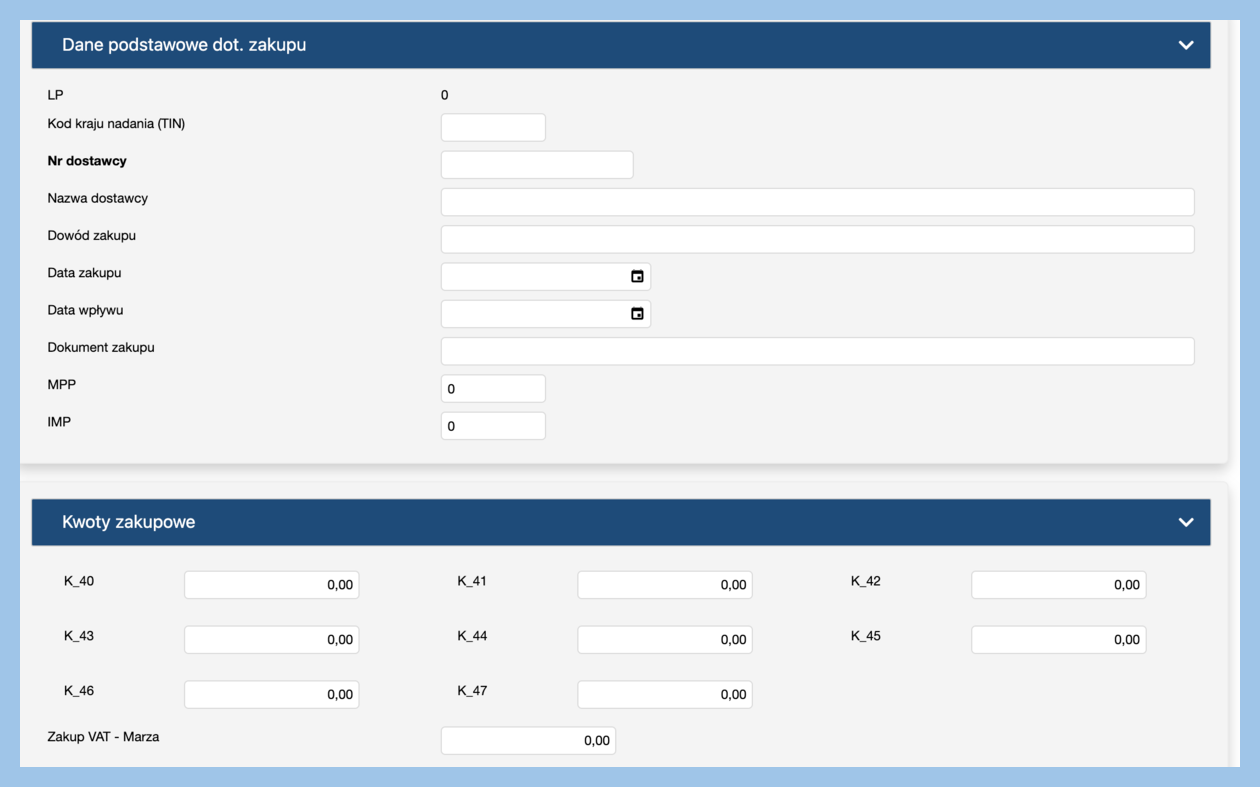The height and width of the screenshot is (787, 1260).
Task: Click the K_42 amount input
Action: pos(1058,585)
